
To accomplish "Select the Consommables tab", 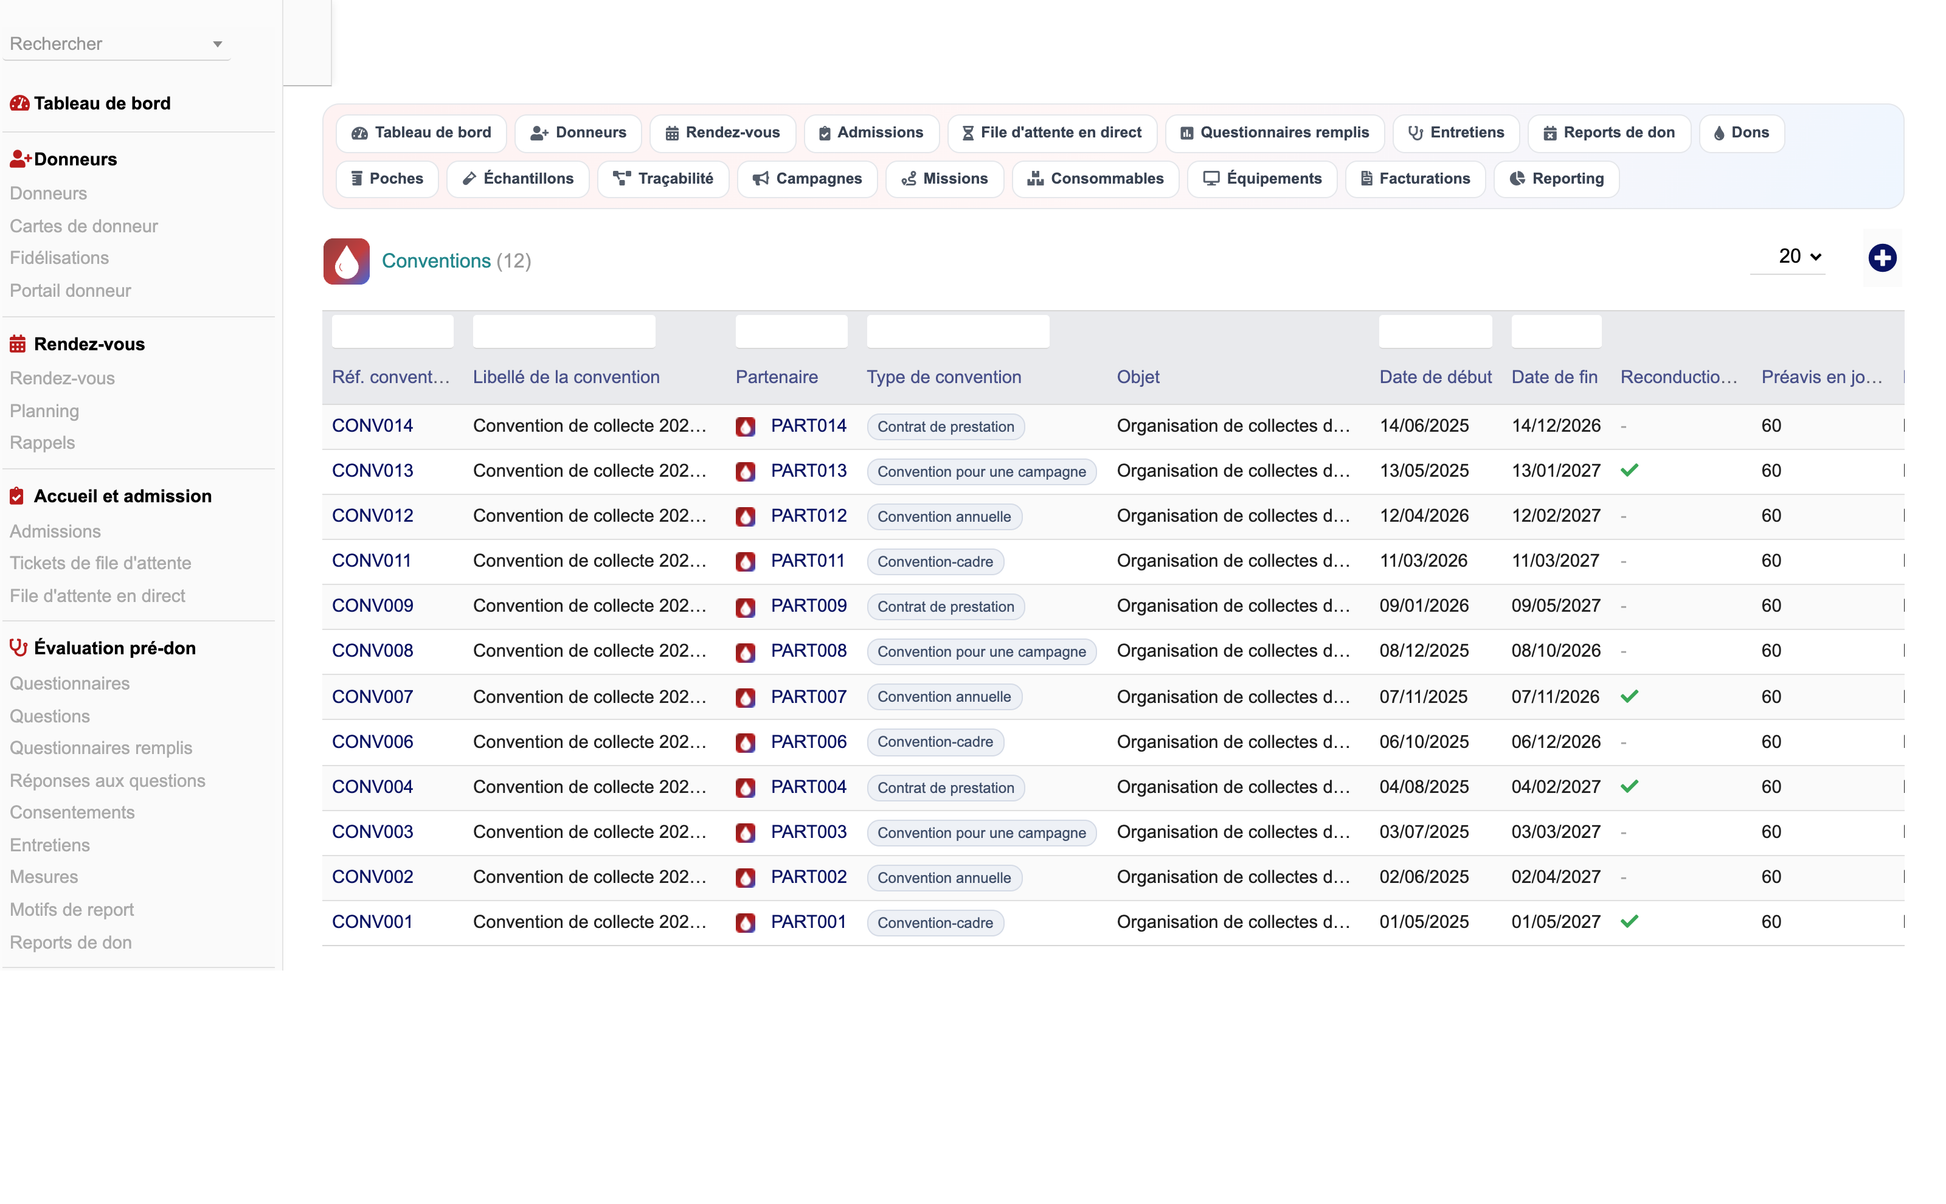I will coord(1096,179).
